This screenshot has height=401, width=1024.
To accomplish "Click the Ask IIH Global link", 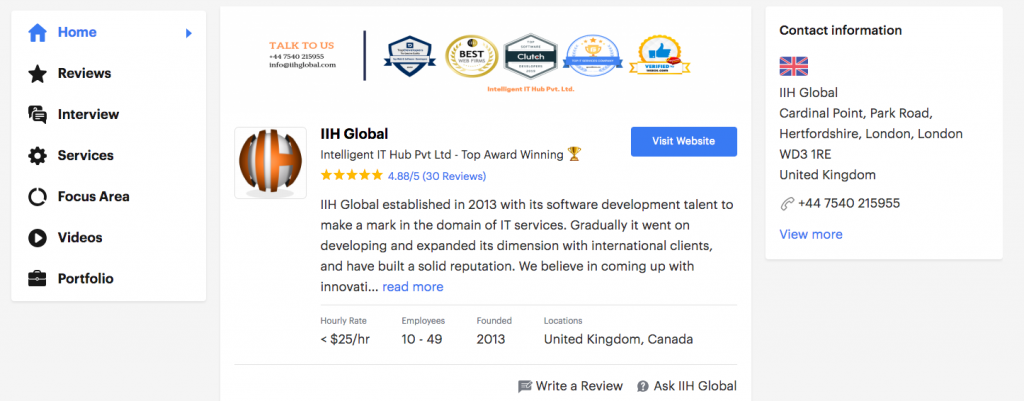I will [x=687, y=386].
